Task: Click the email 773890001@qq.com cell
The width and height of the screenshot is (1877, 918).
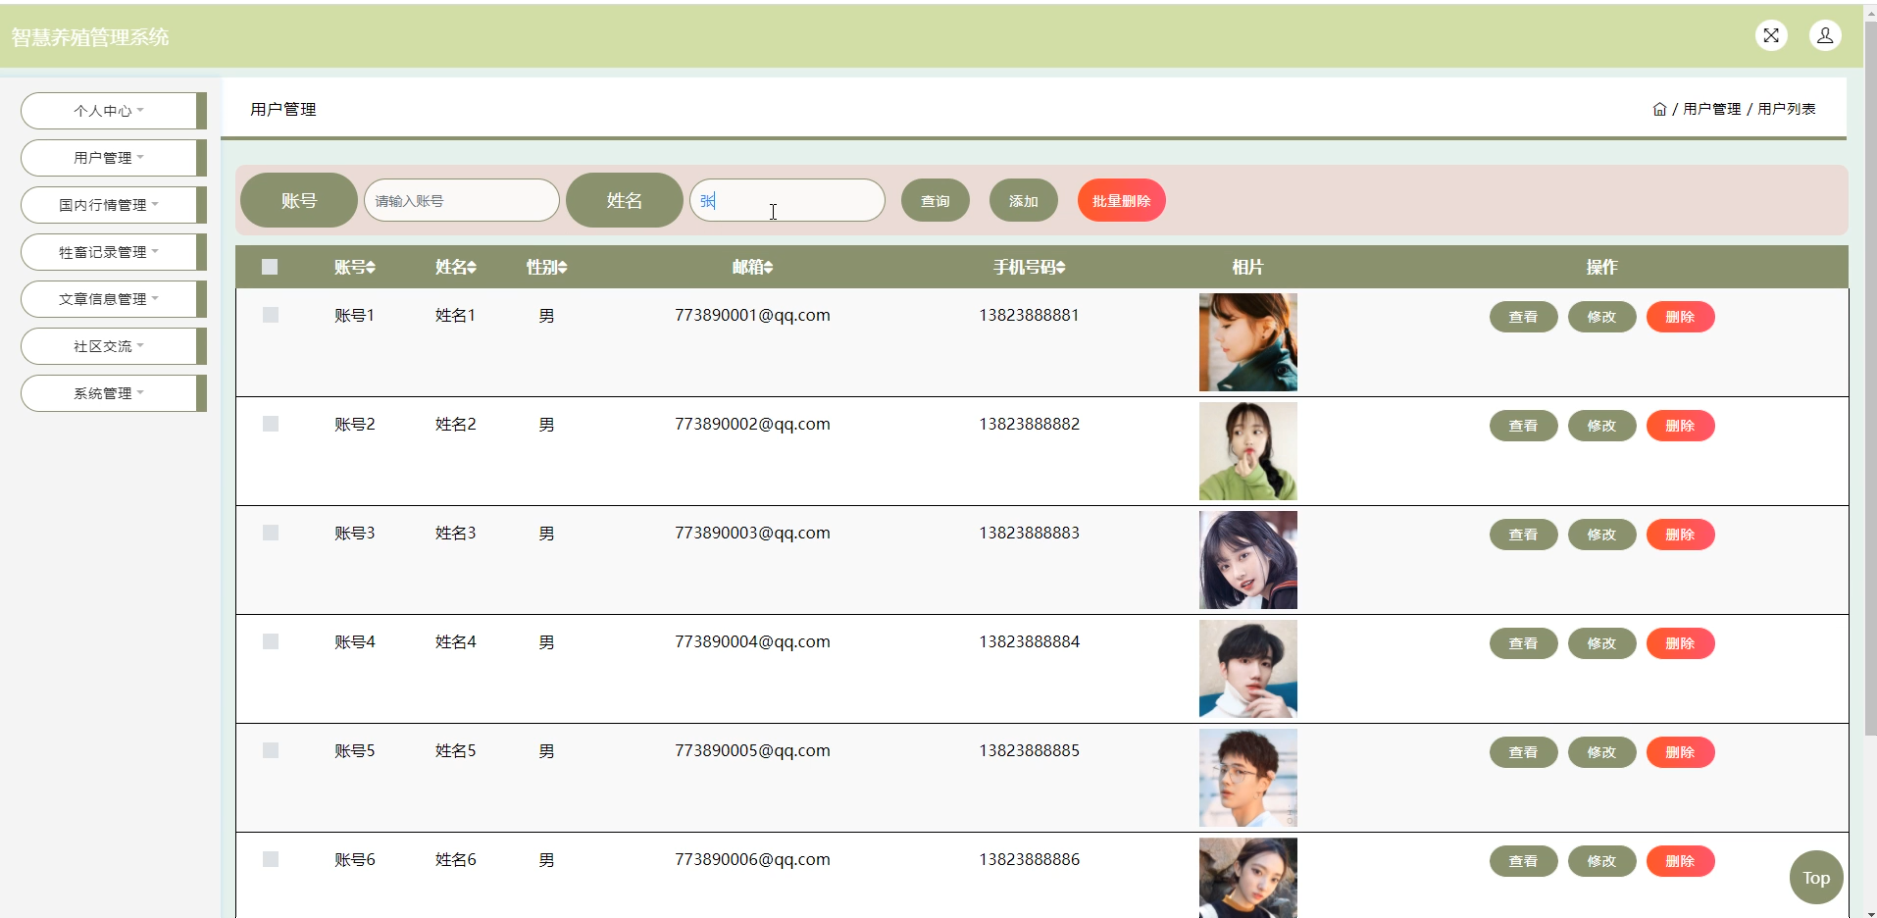Action: point(752,315)
